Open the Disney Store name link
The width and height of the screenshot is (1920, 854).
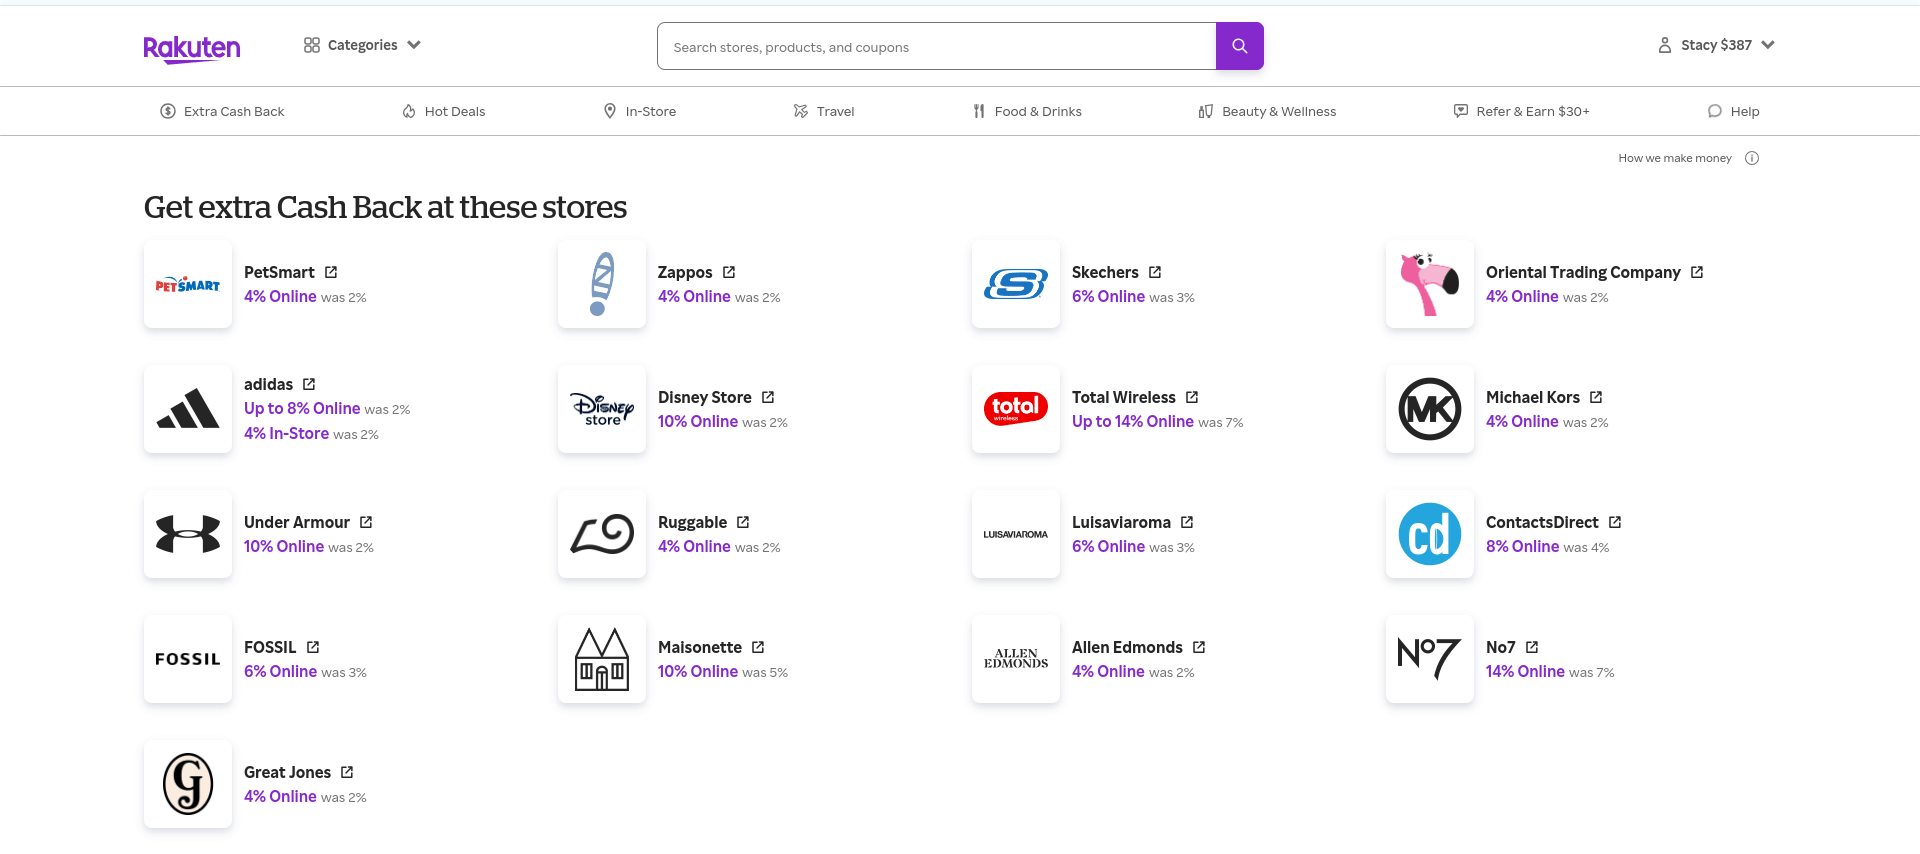click(705, 397)
